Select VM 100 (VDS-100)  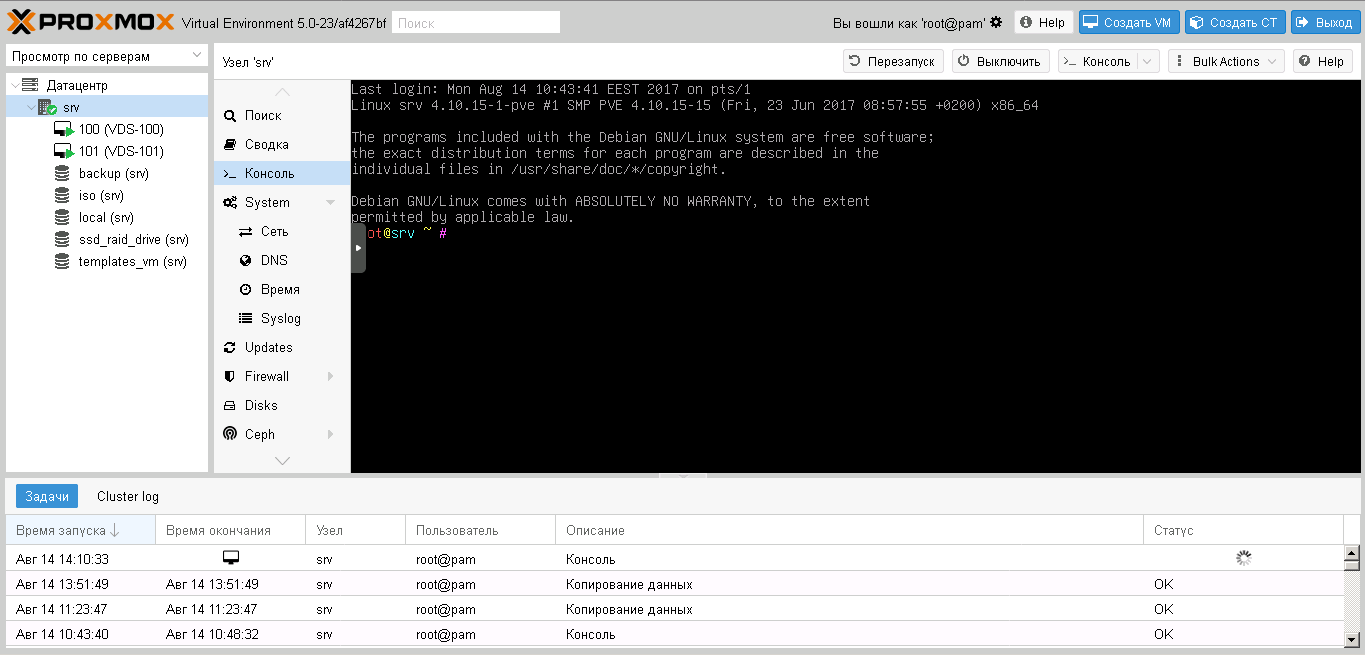coord(121,129)
